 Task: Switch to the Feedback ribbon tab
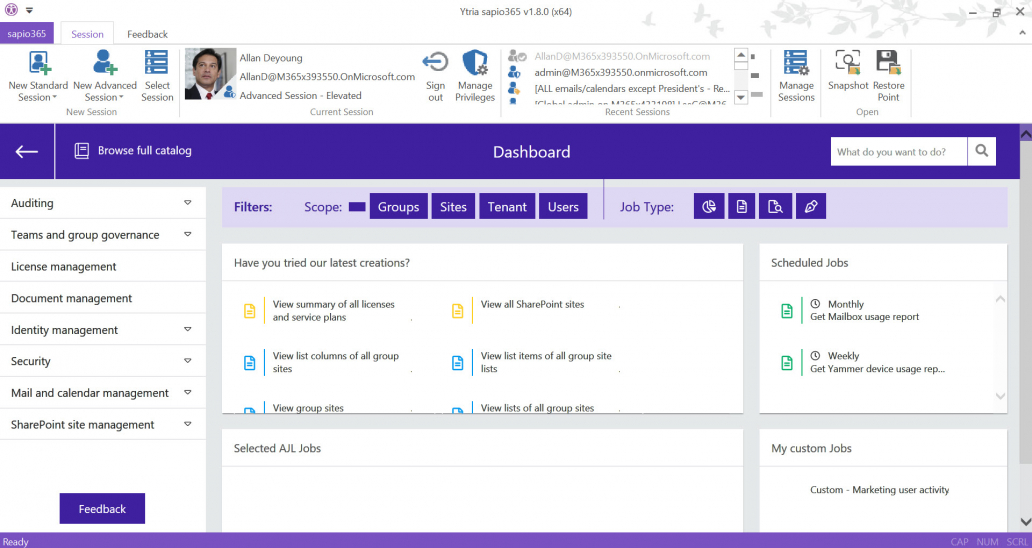[x=147, y=34]
